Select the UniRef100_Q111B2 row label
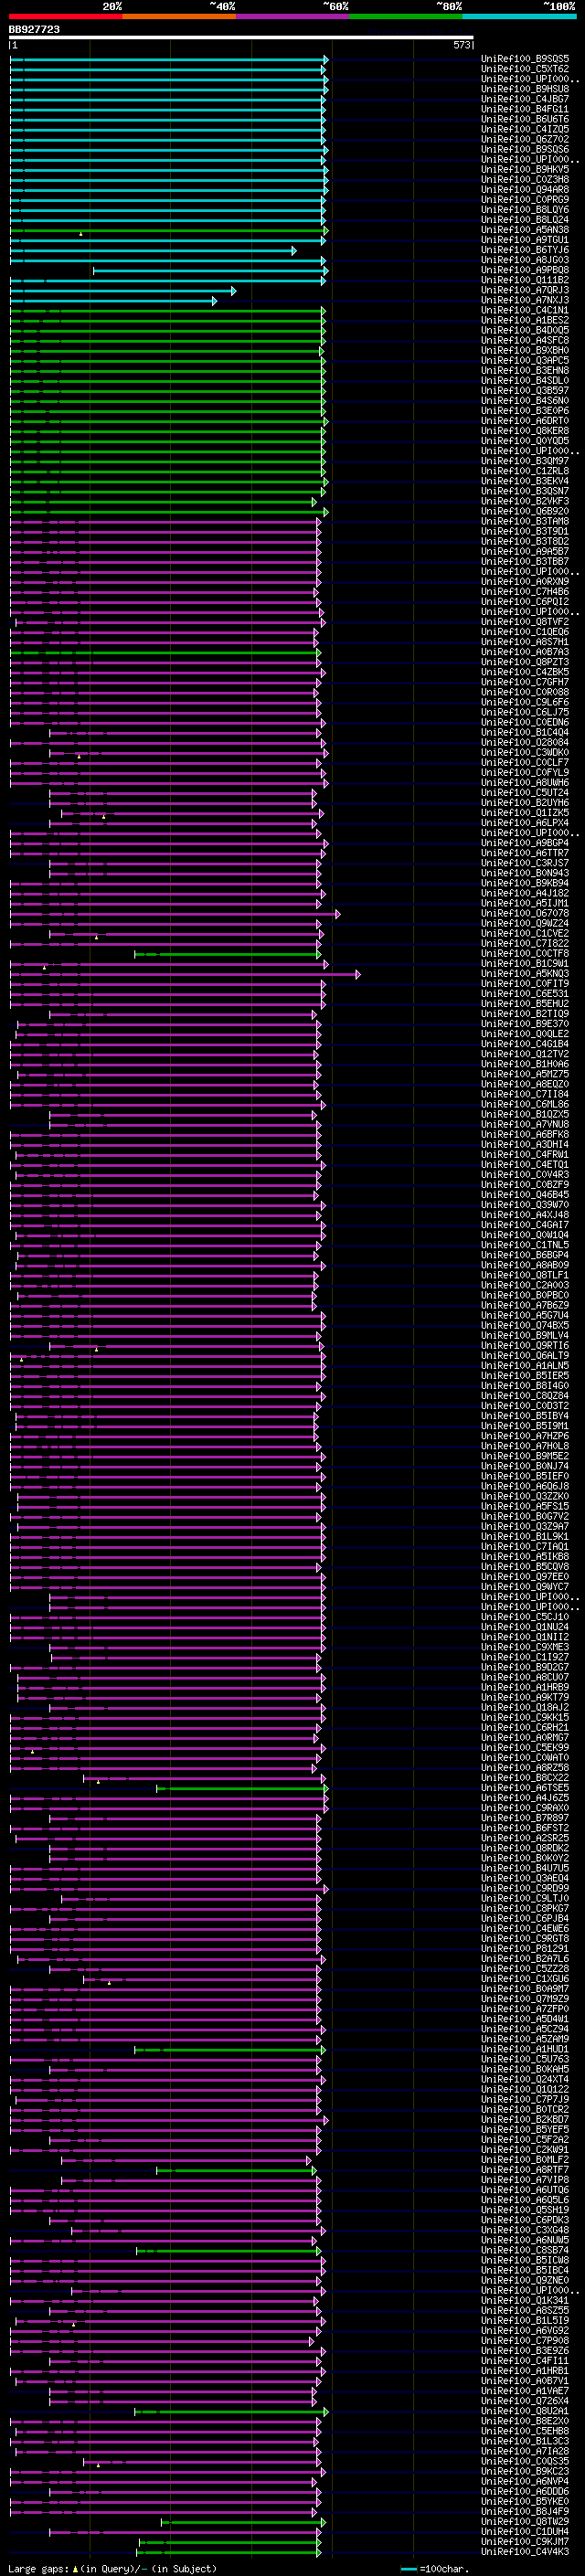The height and width of the screenshot is (2576, 585). coord(525,280)
